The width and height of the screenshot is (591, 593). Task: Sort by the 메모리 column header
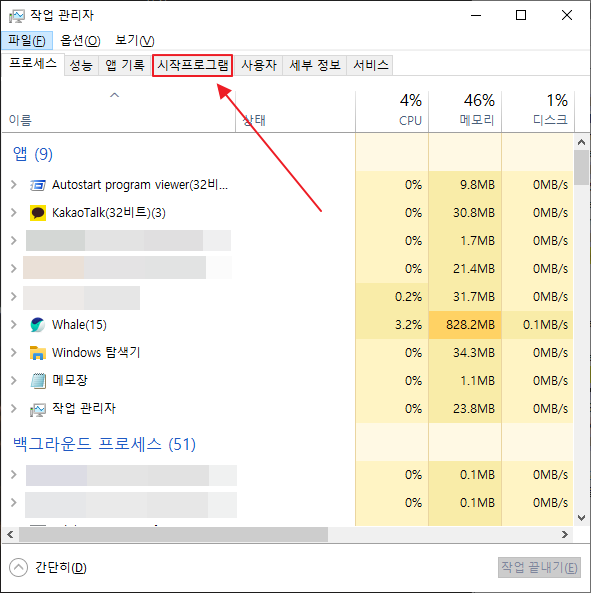pos(465,112)
